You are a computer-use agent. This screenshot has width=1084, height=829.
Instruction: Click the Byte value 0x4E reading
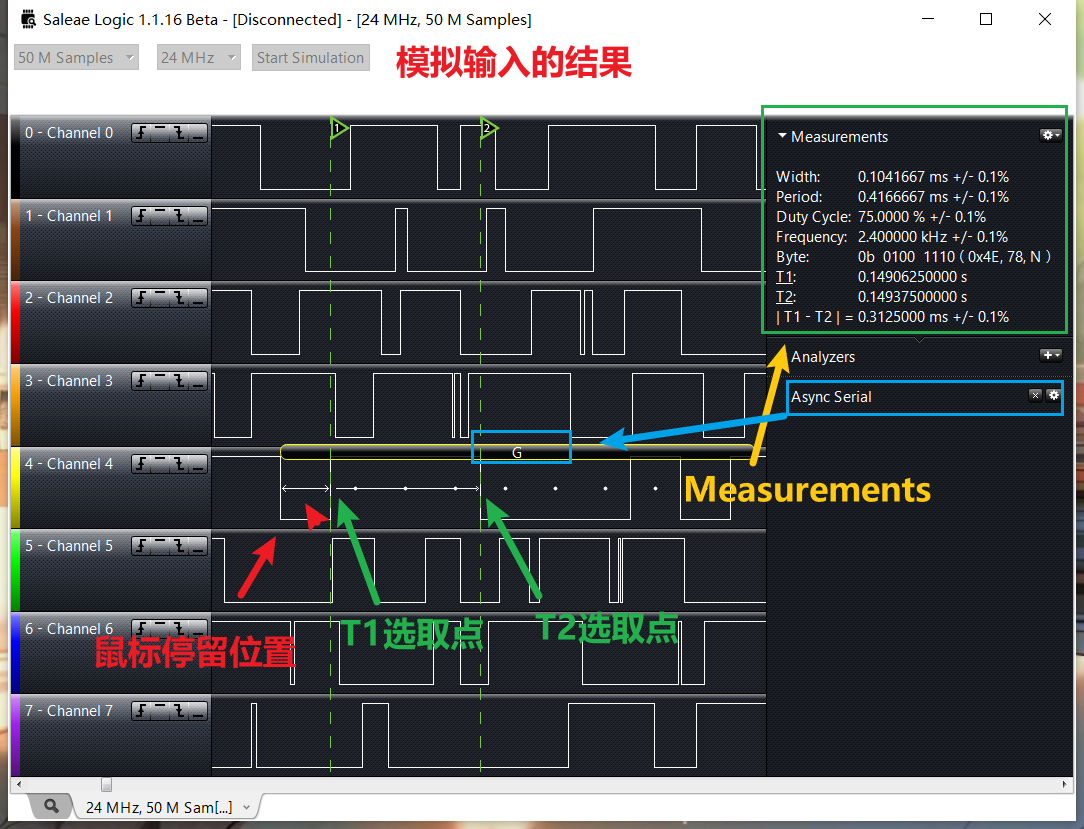[x=954, y=257]
